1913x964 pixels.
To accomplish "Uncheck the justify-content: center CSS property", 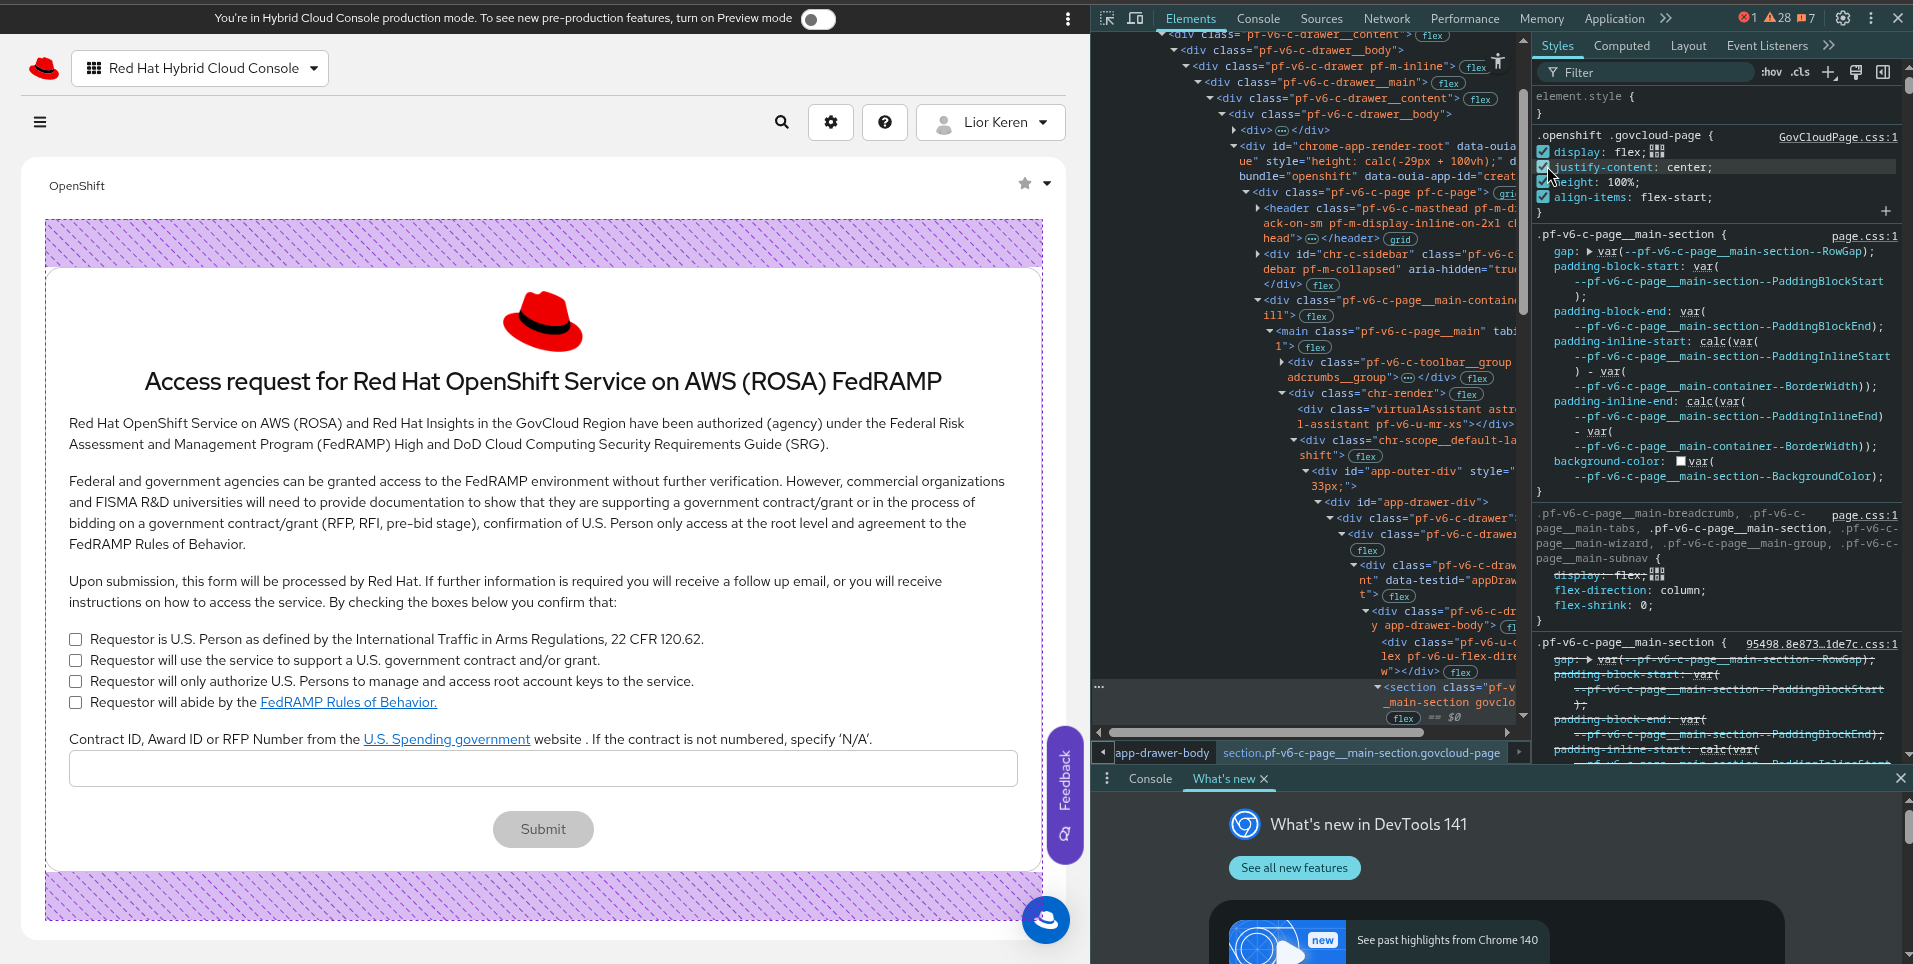I will [x=1543, y=167].
